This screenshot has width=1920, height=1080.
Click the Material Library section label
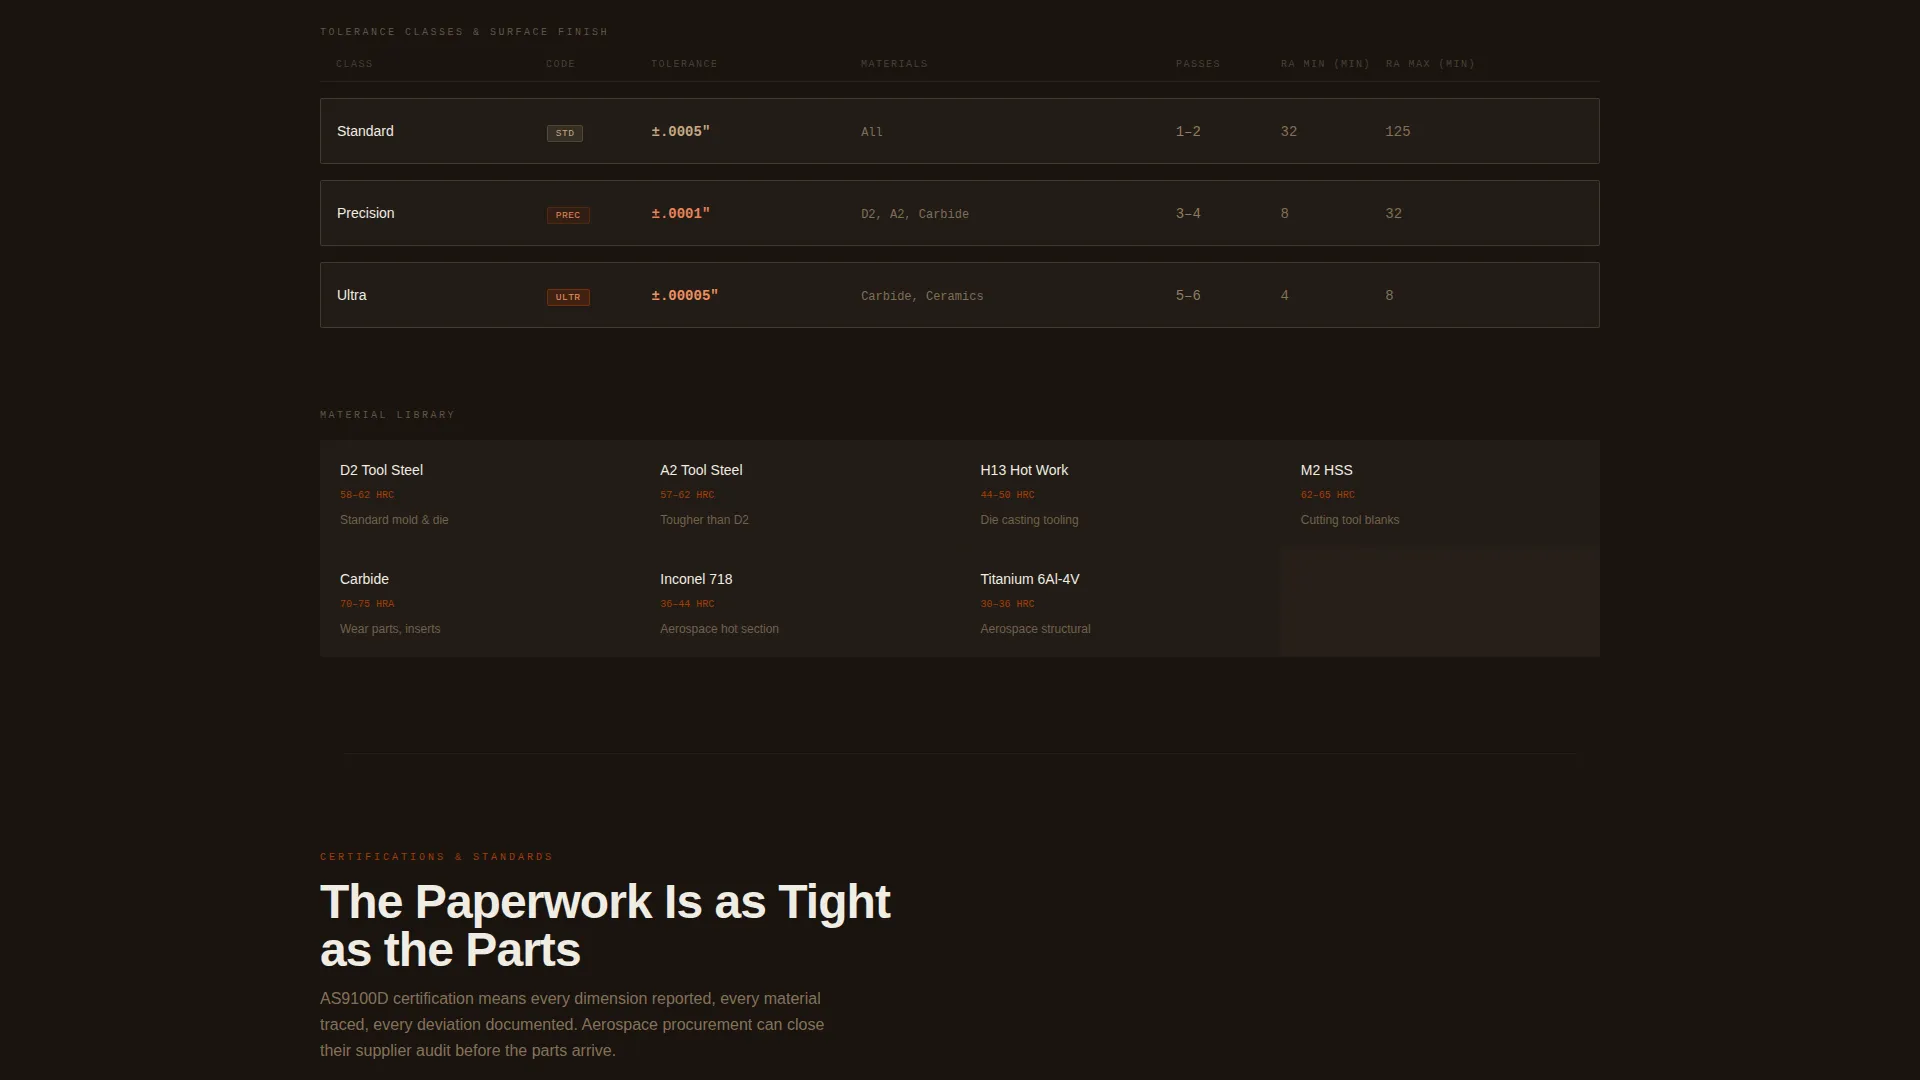[x=387, y=415]
